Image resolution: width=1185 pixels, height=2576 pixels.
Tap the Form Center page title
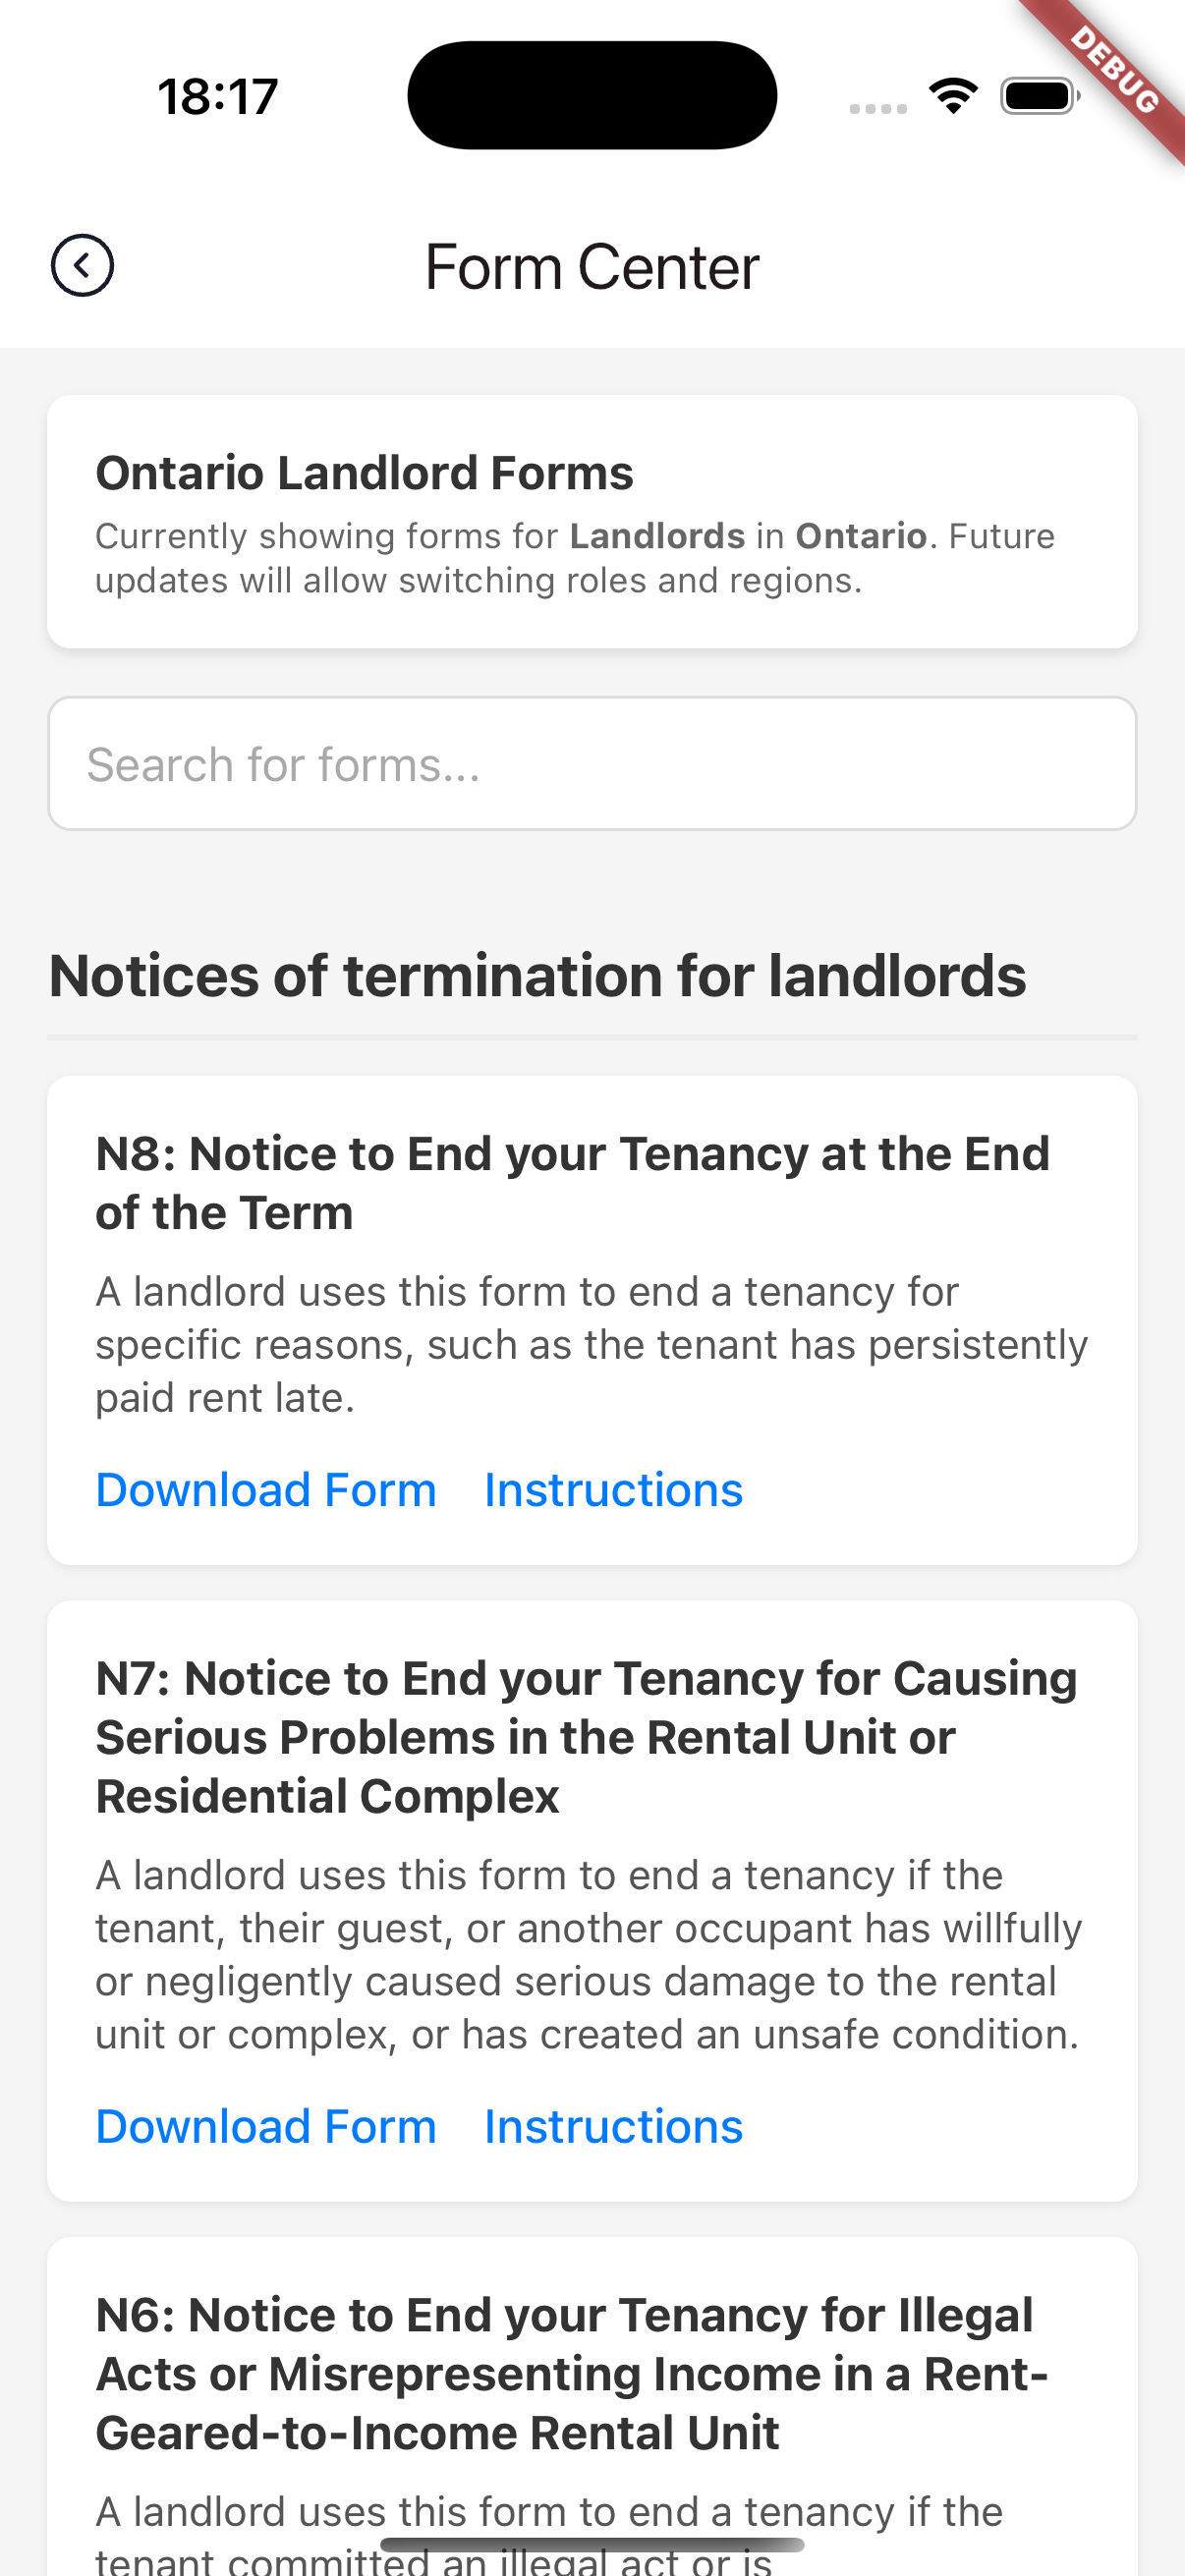coord(592,267)
